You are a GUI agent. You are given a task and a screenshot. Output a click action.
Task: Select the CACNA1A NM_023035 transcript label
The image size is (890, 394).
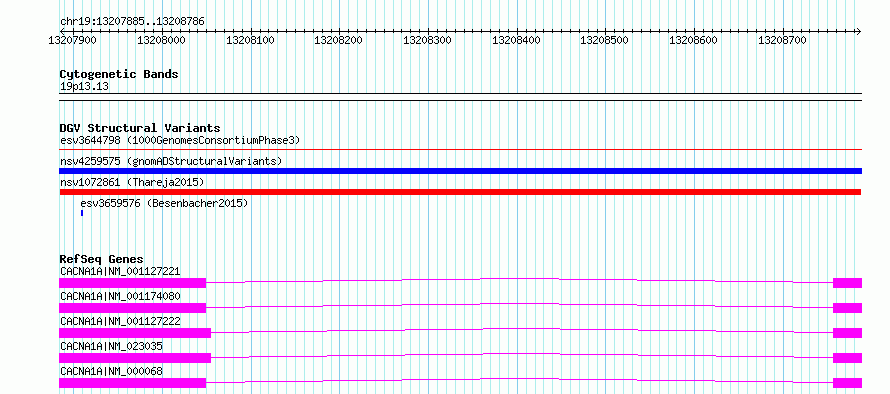point(112,346)
